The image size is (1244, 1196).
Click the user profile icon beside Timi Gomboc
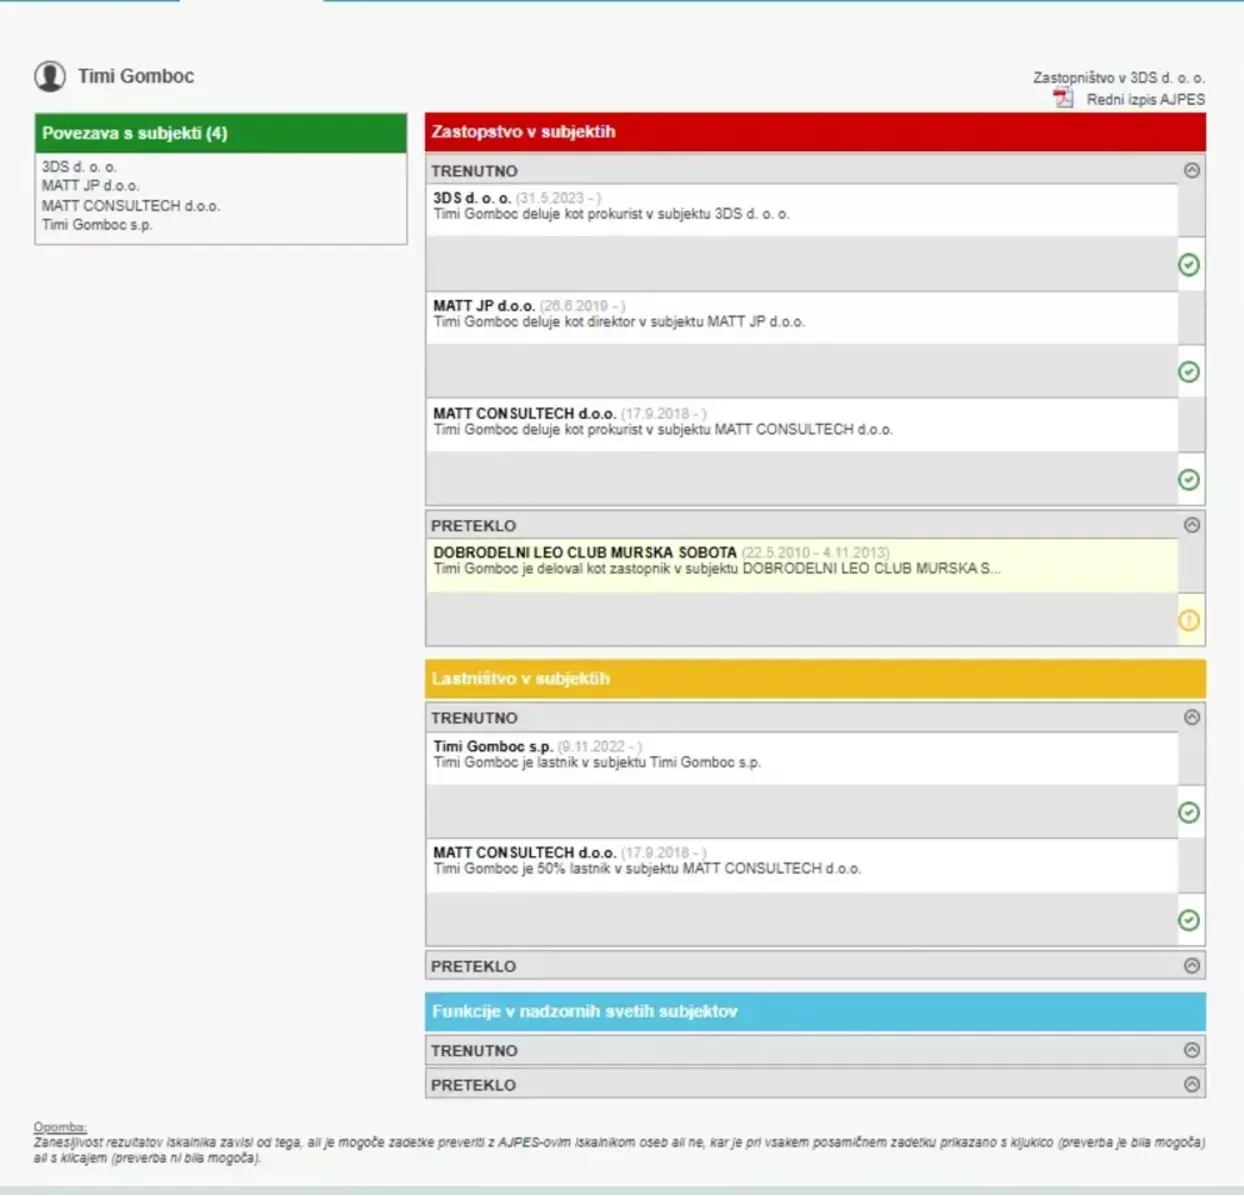[x=50, y=76]
